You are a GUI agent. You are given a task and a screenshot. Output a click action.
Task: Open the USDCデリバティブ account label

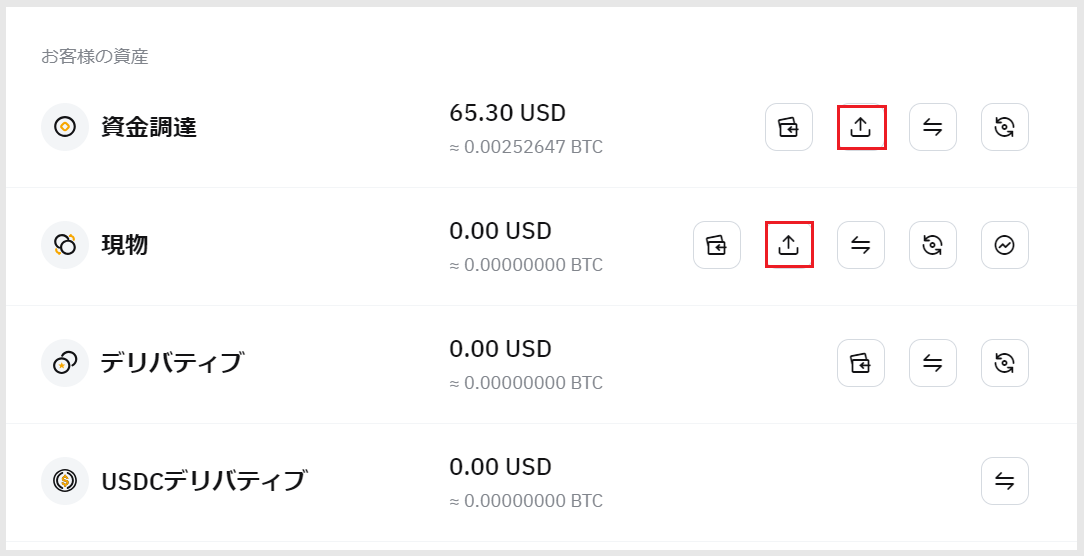coord(203,481)
